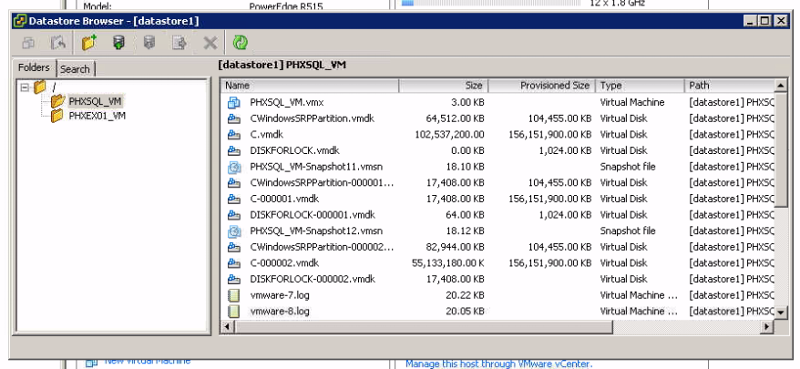Sort by the Path column header
This screenshot has height=369, width=800.
coord(730,85)
